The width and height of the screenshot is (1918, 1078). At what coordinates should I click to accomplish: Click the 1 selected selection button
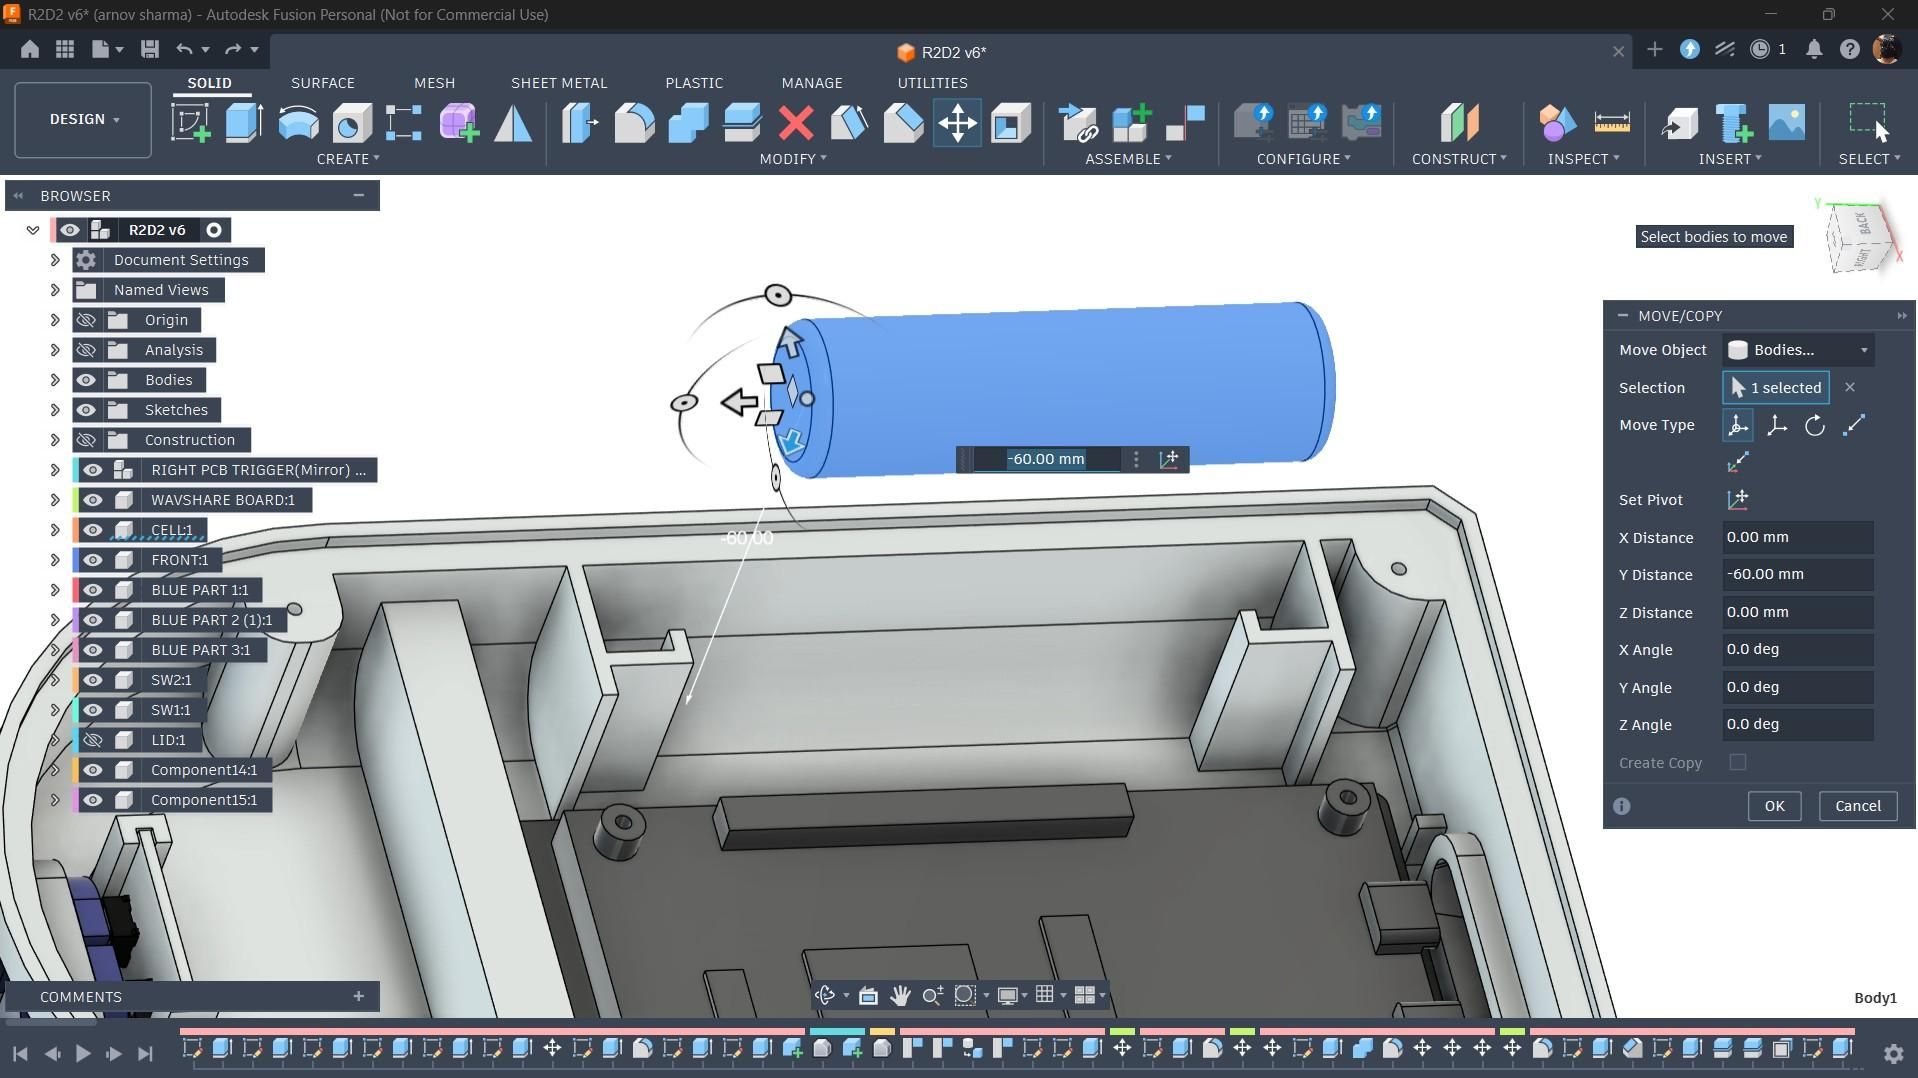pyautogui.click(x=1776, y=388)
